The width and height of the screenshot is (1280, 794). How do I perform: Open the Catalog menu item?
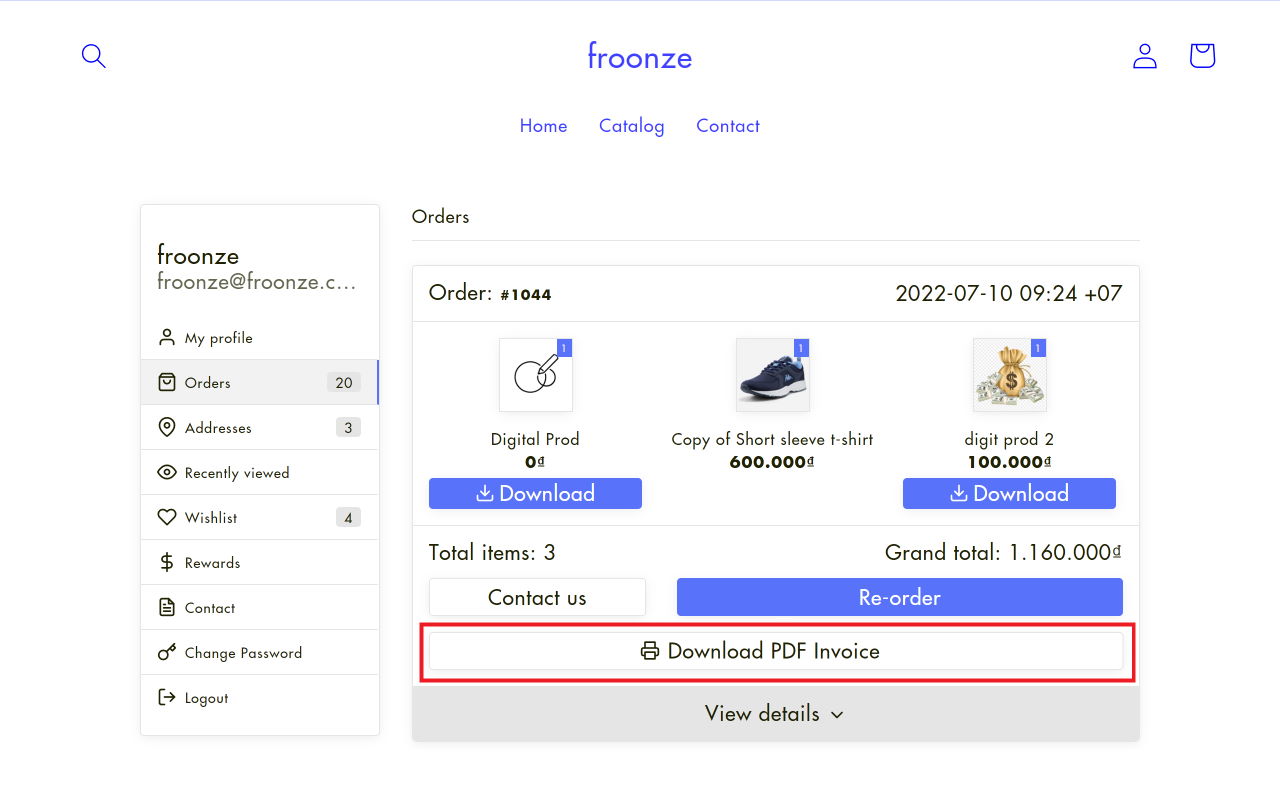(631, 126)
